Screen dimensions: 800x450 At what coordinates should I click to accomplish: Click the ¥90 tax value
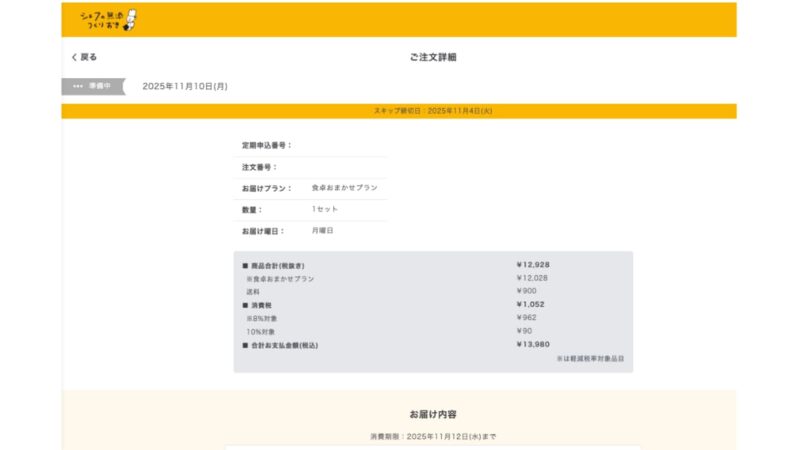[x=524, y=331]
